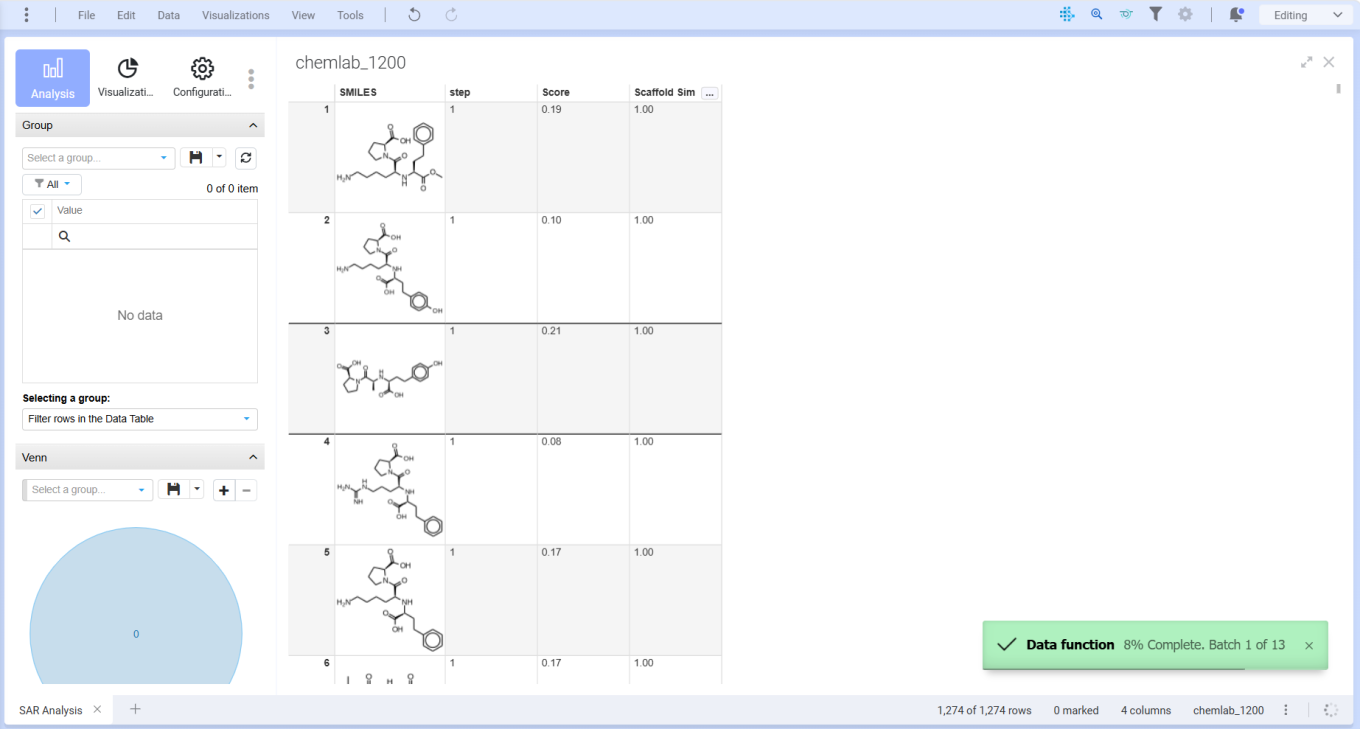Toggle the Value header checkbox
Image resolution: width=1360 pixels, height=729 pixels.
(x=37, y=211)
